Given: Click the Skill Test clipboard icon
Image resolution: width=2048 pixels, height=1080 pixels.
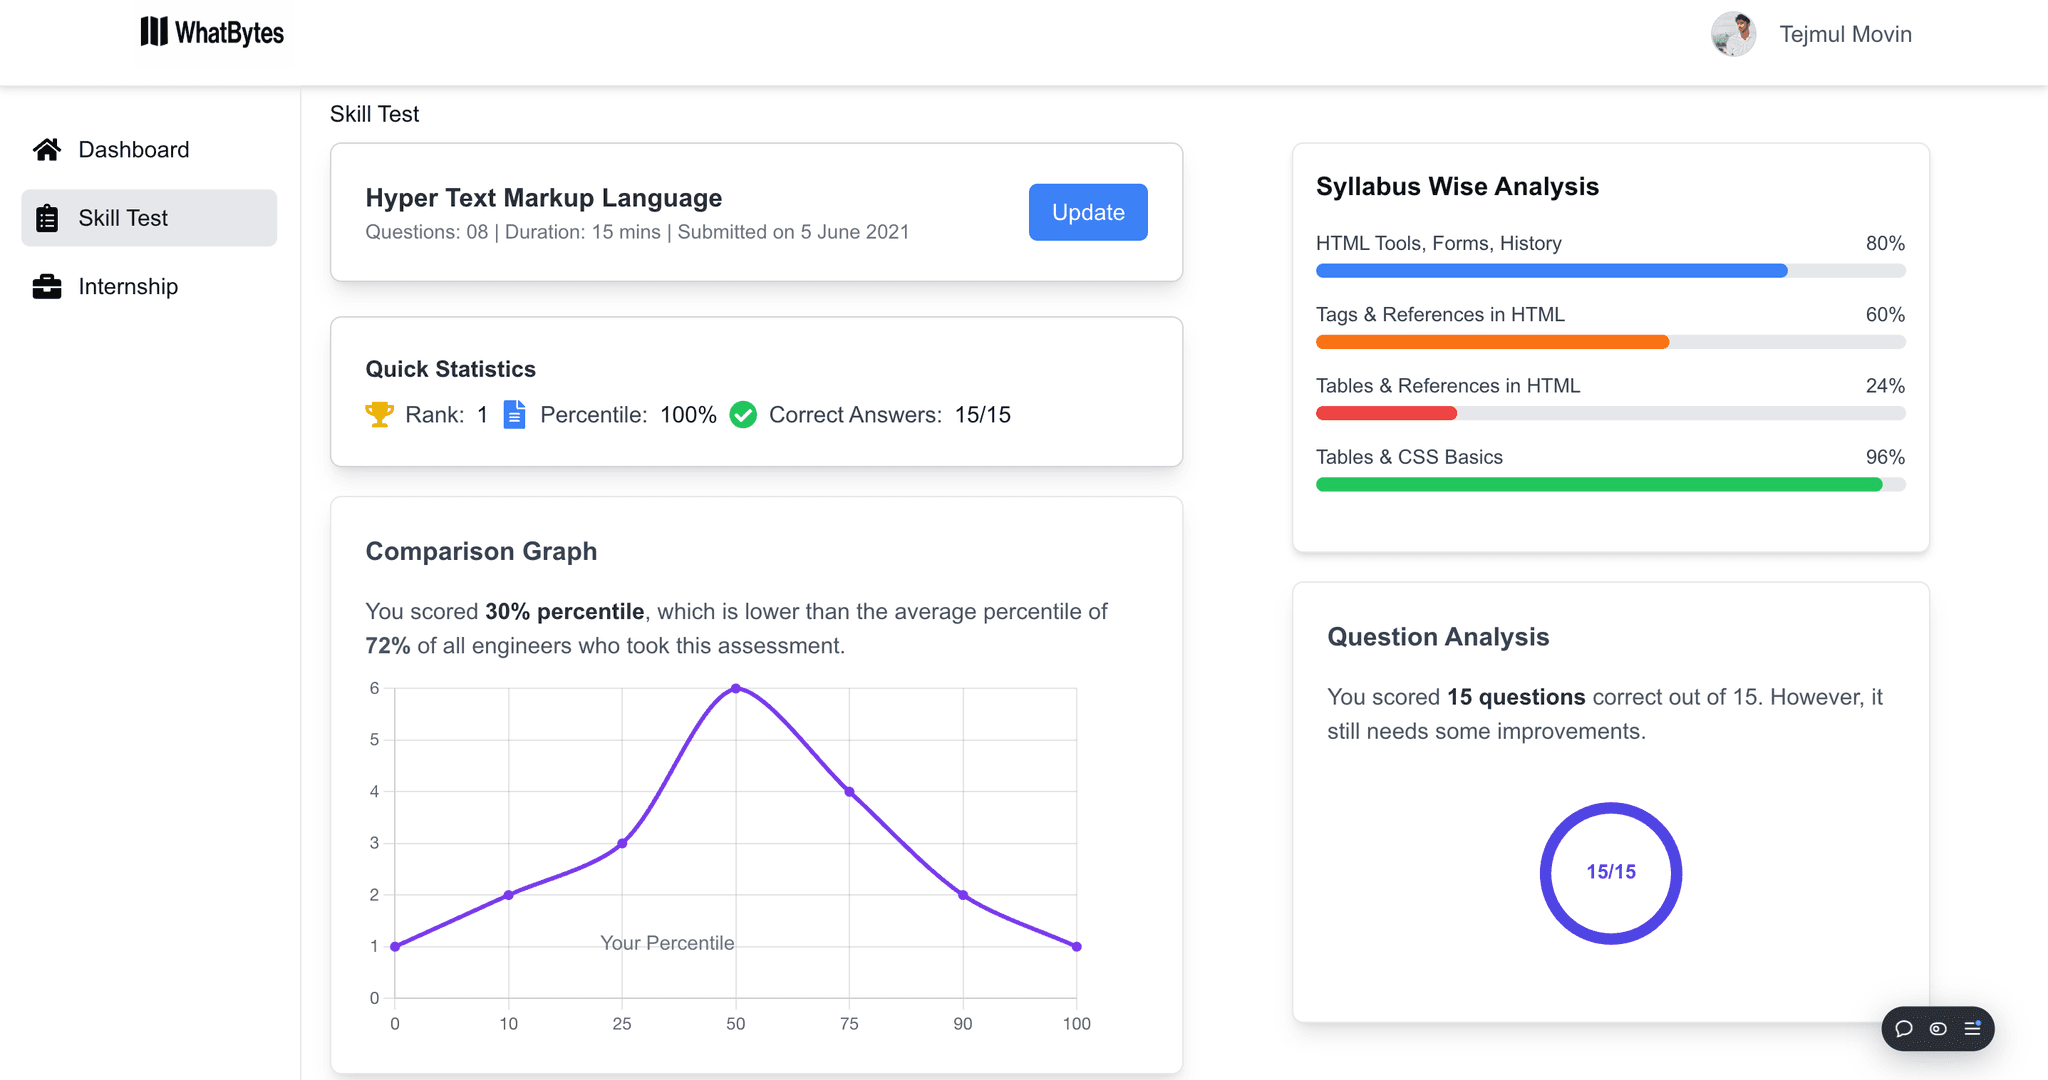Looking at the screenshot, I should coord(47,218).
